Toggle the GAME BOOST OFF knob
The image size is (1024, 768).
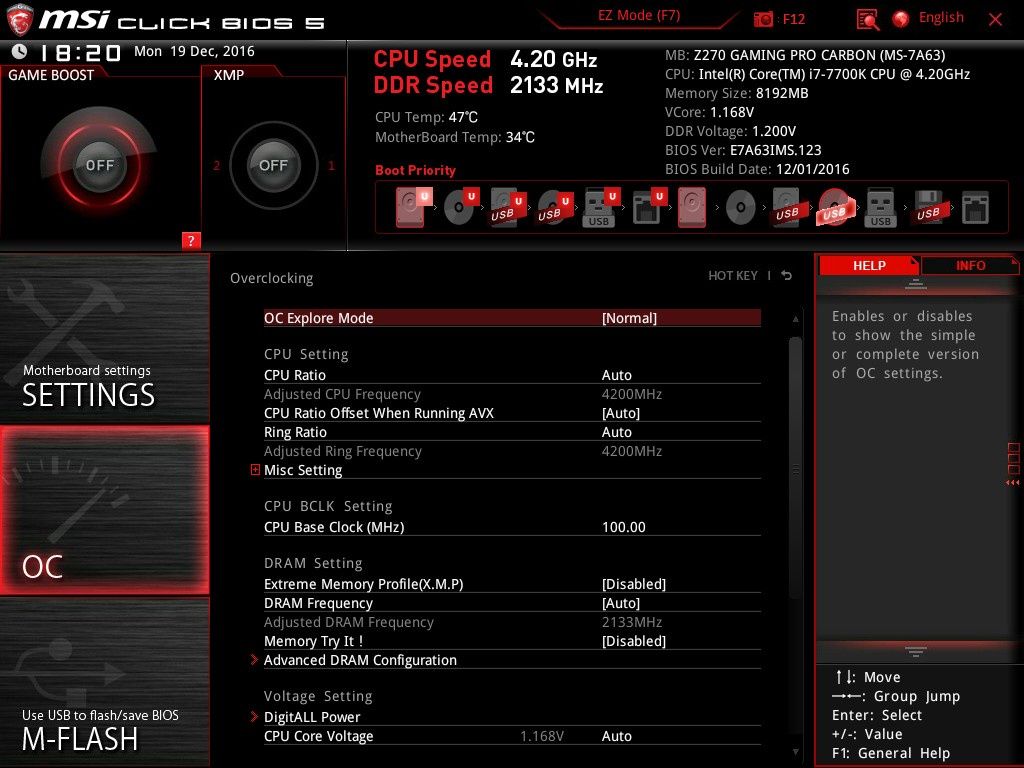click(99, 165)
